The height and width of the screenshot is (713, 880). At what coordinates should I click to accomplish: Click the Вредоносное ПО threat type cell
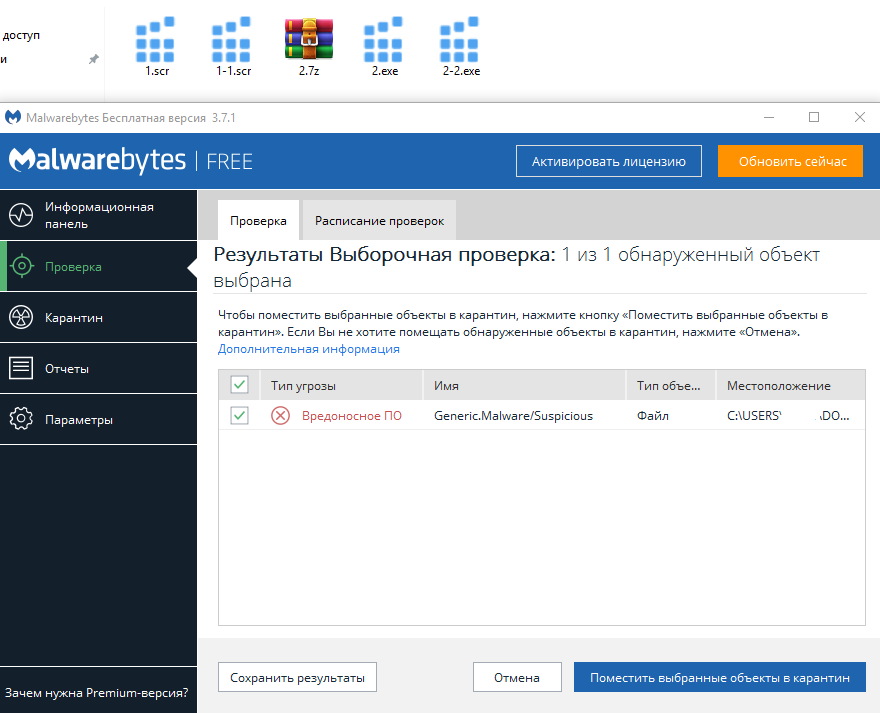pyautogui.click(x=352, y=415)
